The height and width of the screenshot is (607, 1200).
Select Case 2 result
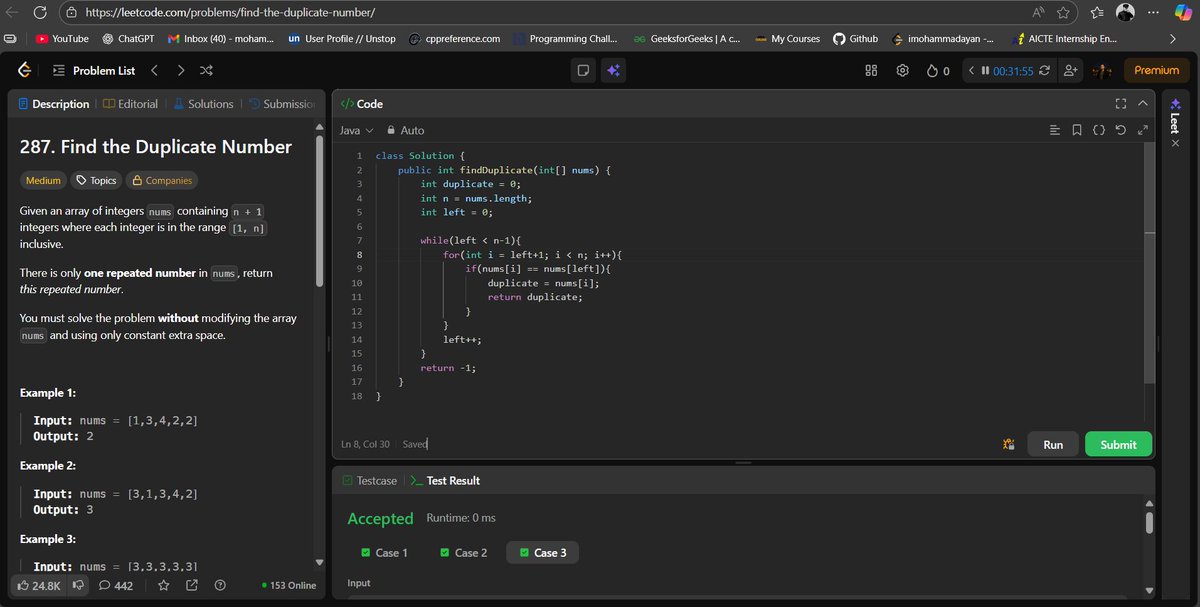point(463,553)
